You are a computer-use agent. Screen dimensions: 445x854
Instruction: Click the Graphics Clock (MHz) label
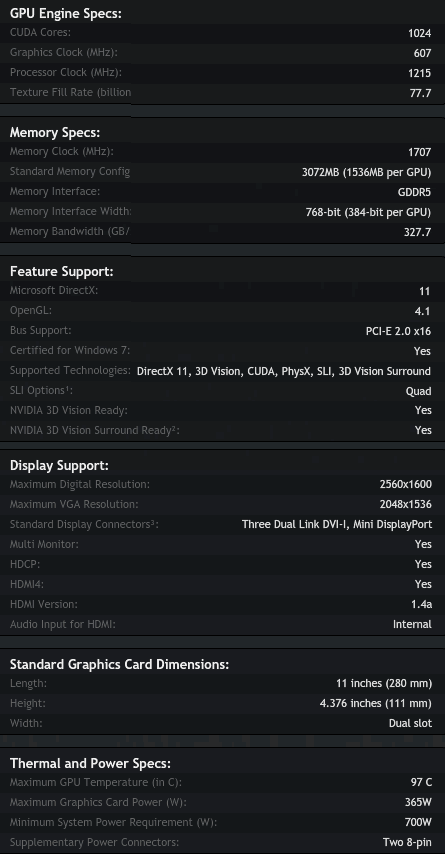click(x=64, y=53)
